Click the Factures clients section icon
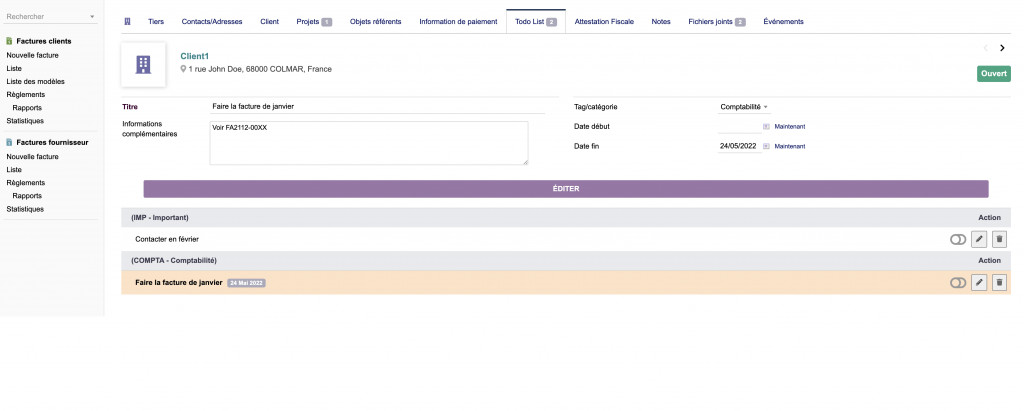This screenshot has height=411, width=1024. [x=9, y=41]
